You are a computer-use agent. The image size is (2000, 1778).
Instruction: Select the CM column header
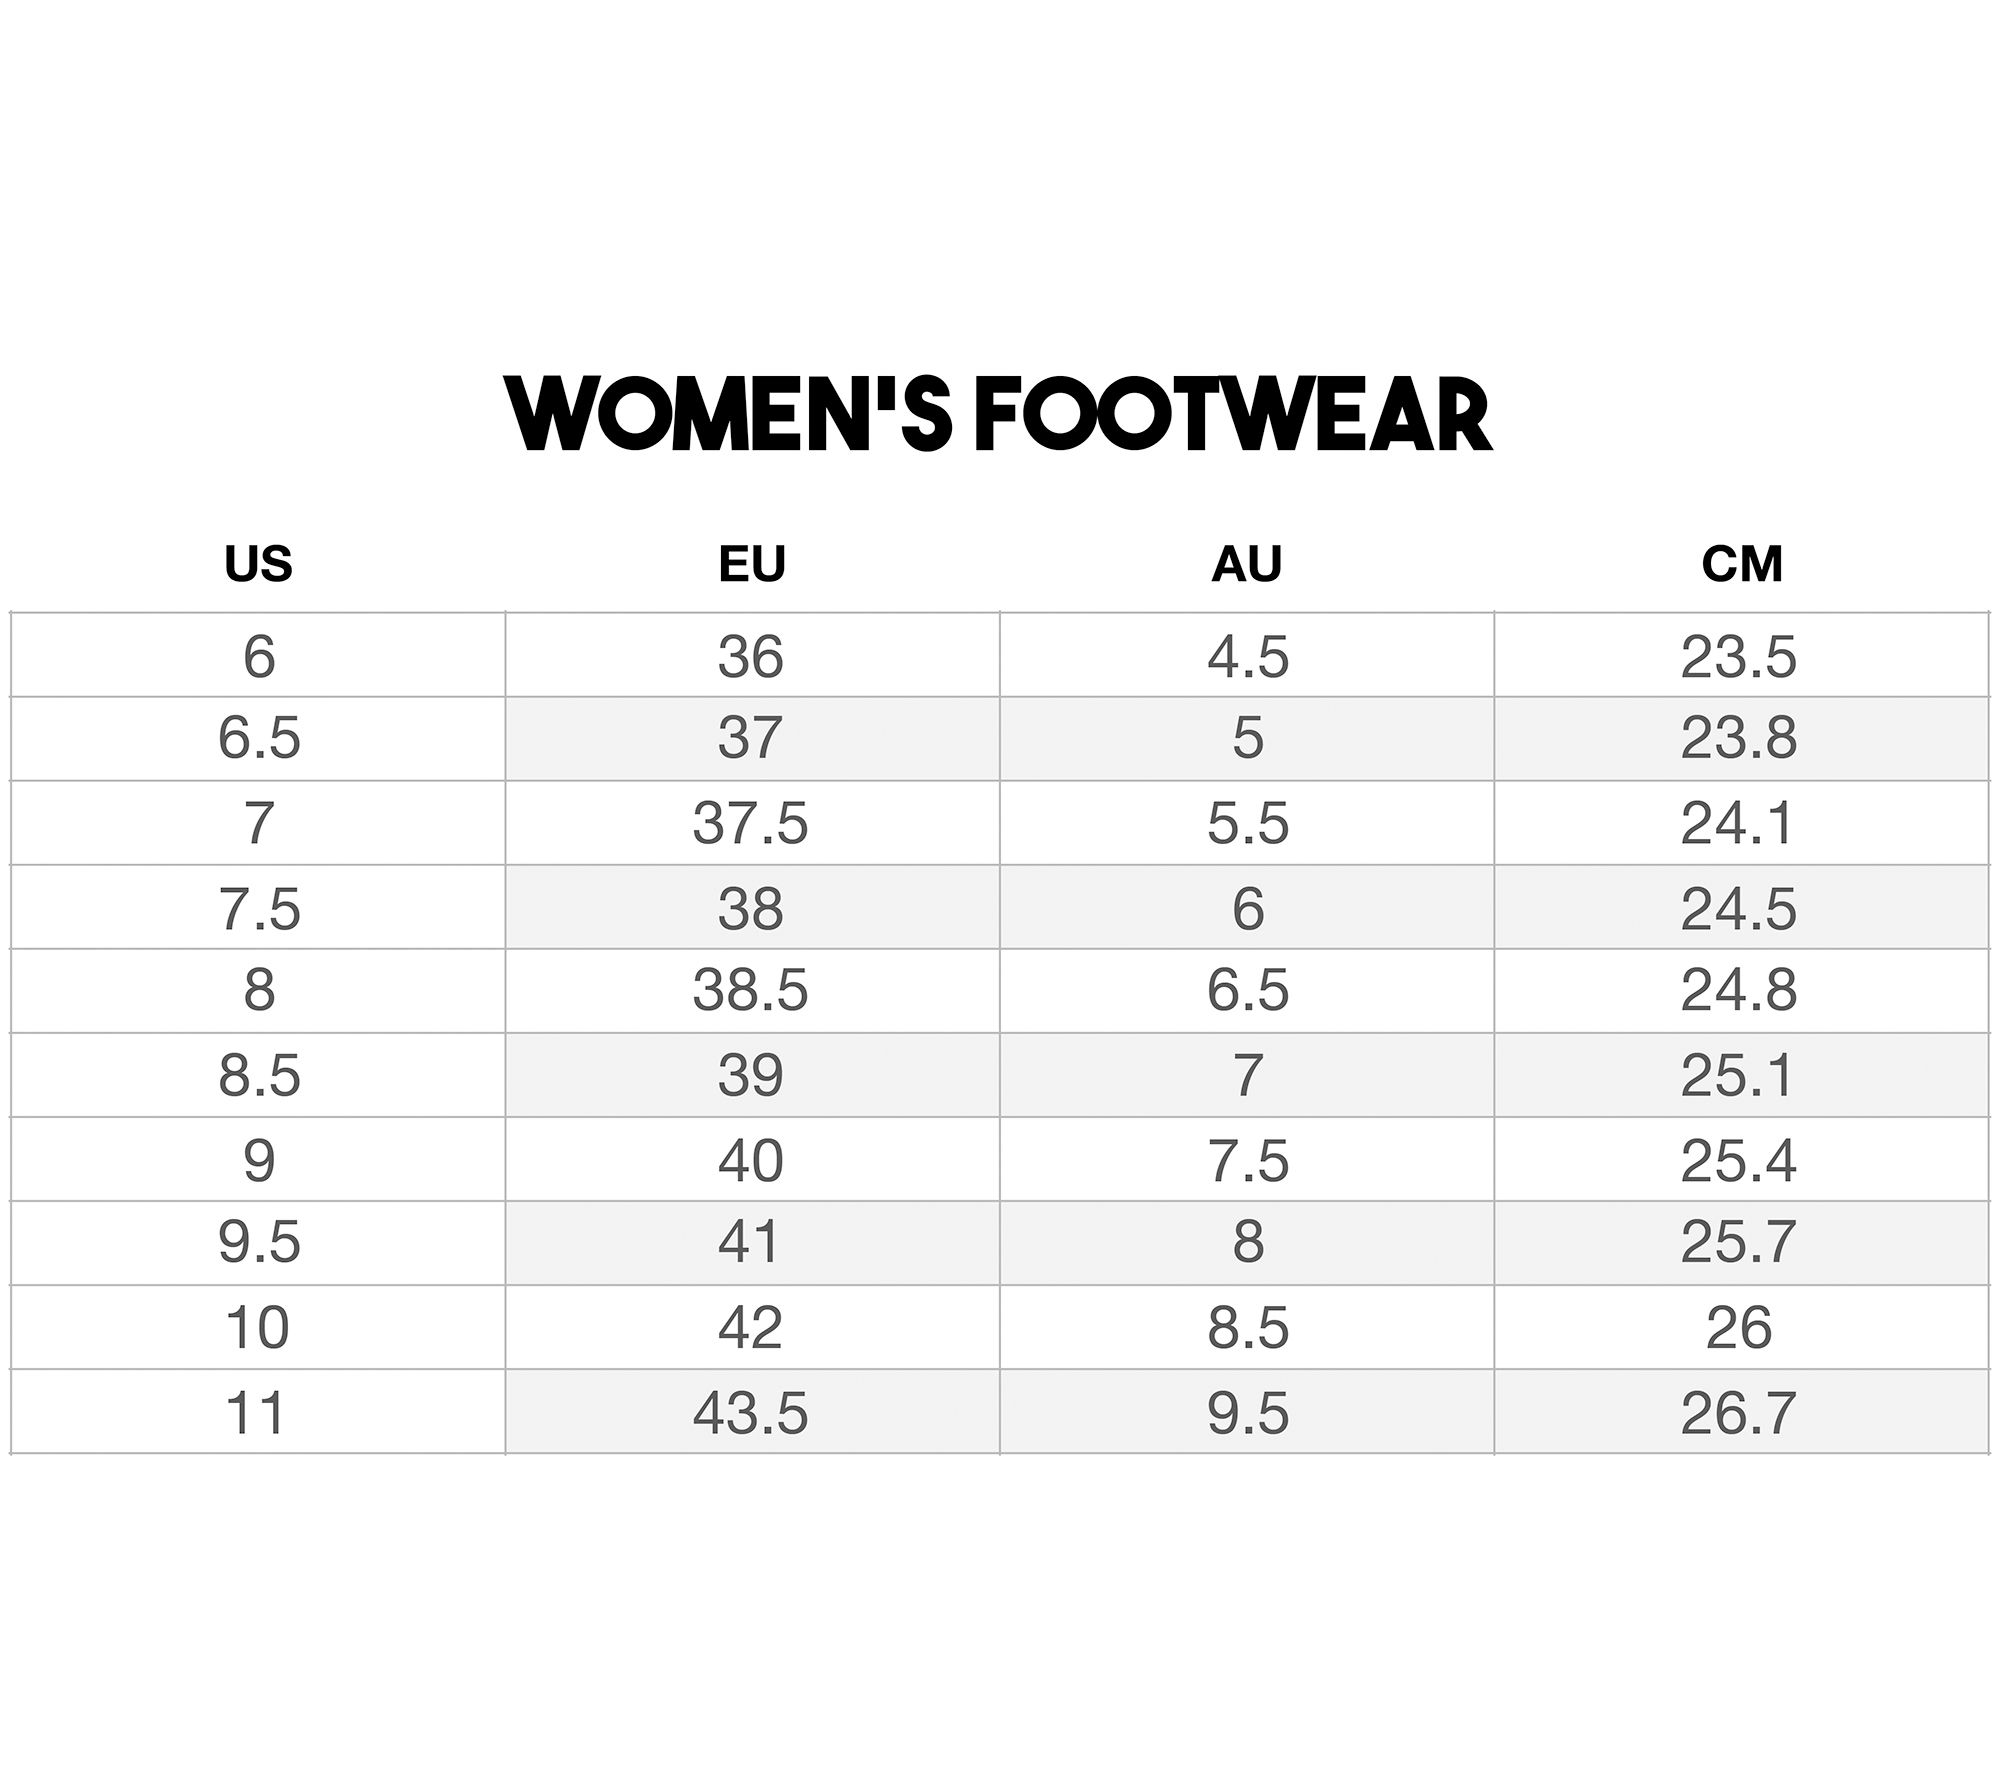pos(1742,564)
